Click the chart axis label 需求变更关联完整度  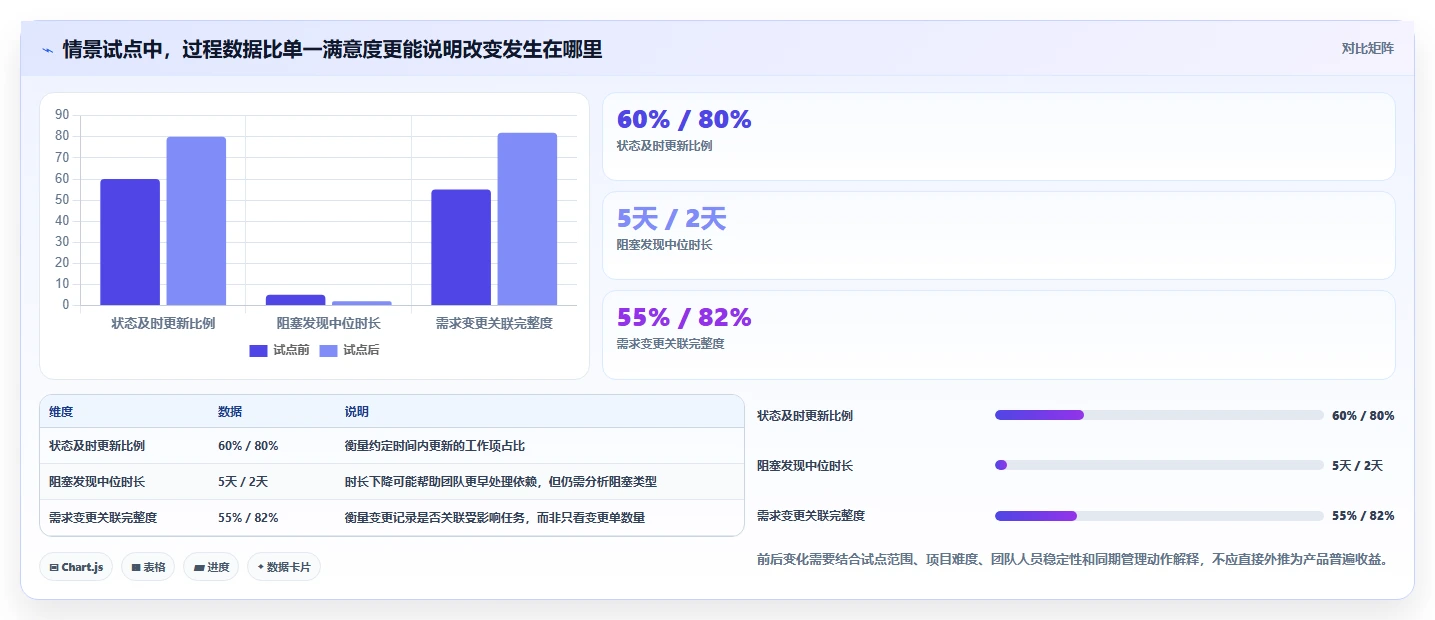pyautogui.click(x=494, y=323)
